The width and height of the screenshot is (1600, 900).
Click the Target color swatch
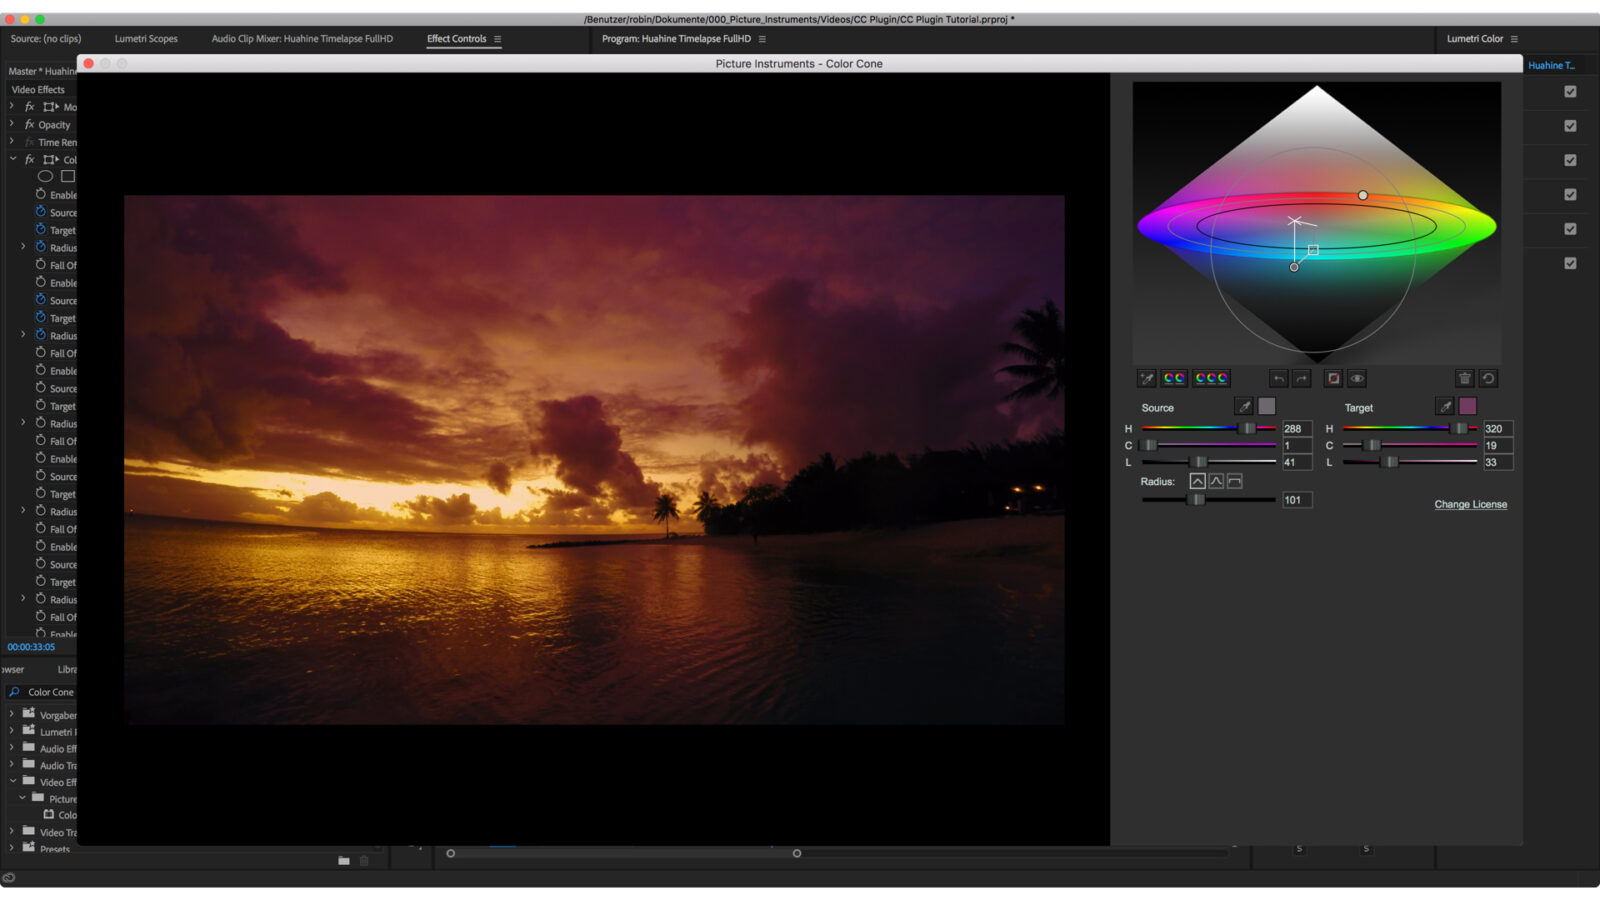point(1468,406)
